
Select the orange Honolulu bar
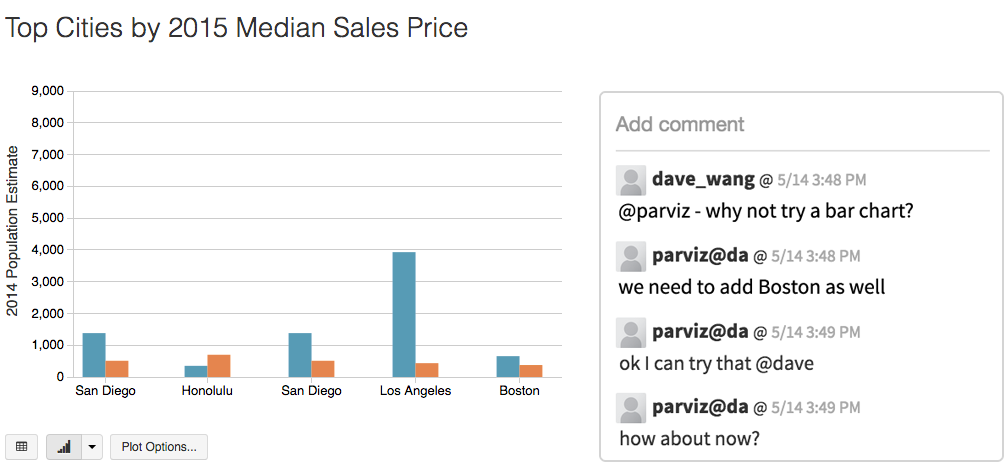tap(219, 366)
